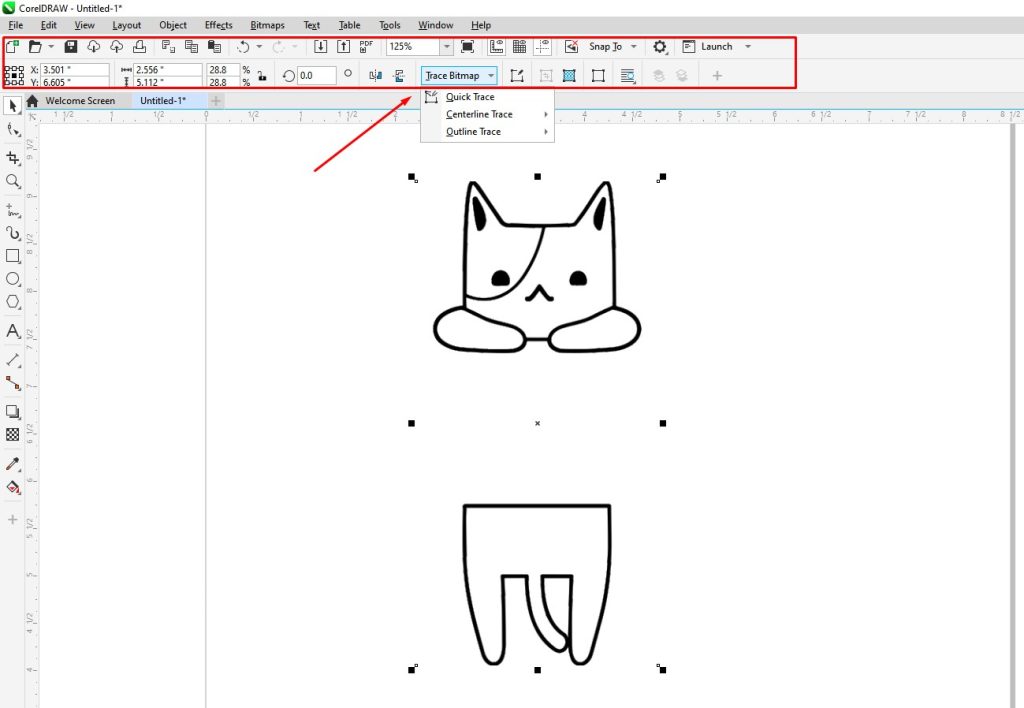Click the cloud download icon
Screen dimensions: 1024x708
pos(93,46)
